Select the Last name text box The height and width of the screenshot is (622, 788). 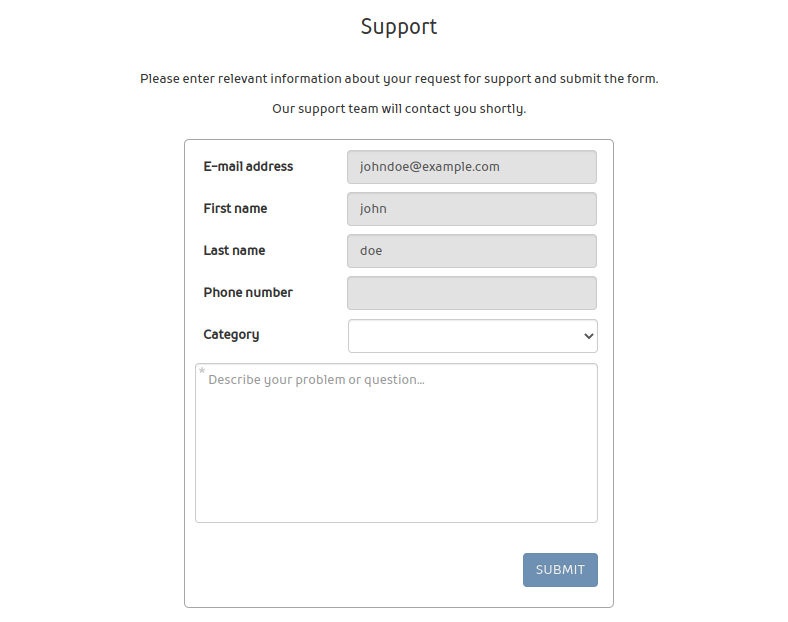[471, 251]
